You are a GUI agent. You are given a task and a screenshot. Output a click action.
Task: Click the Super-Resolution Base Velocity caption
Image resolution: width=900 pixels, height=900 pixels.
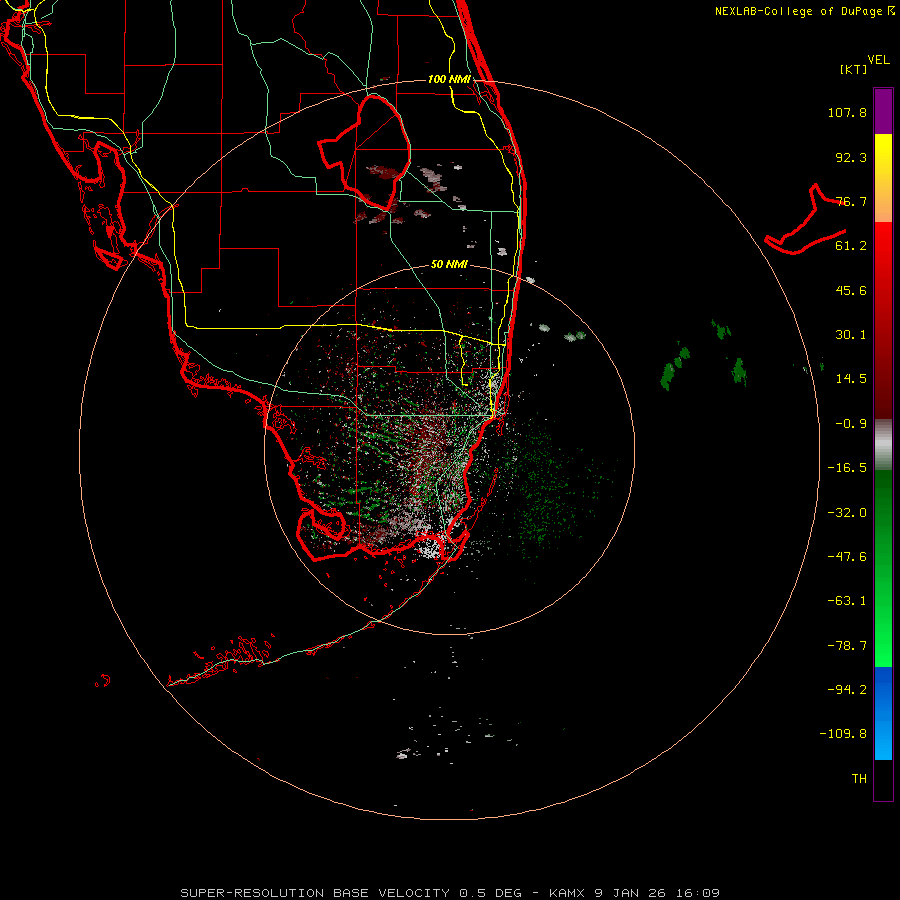pos(449,893)
